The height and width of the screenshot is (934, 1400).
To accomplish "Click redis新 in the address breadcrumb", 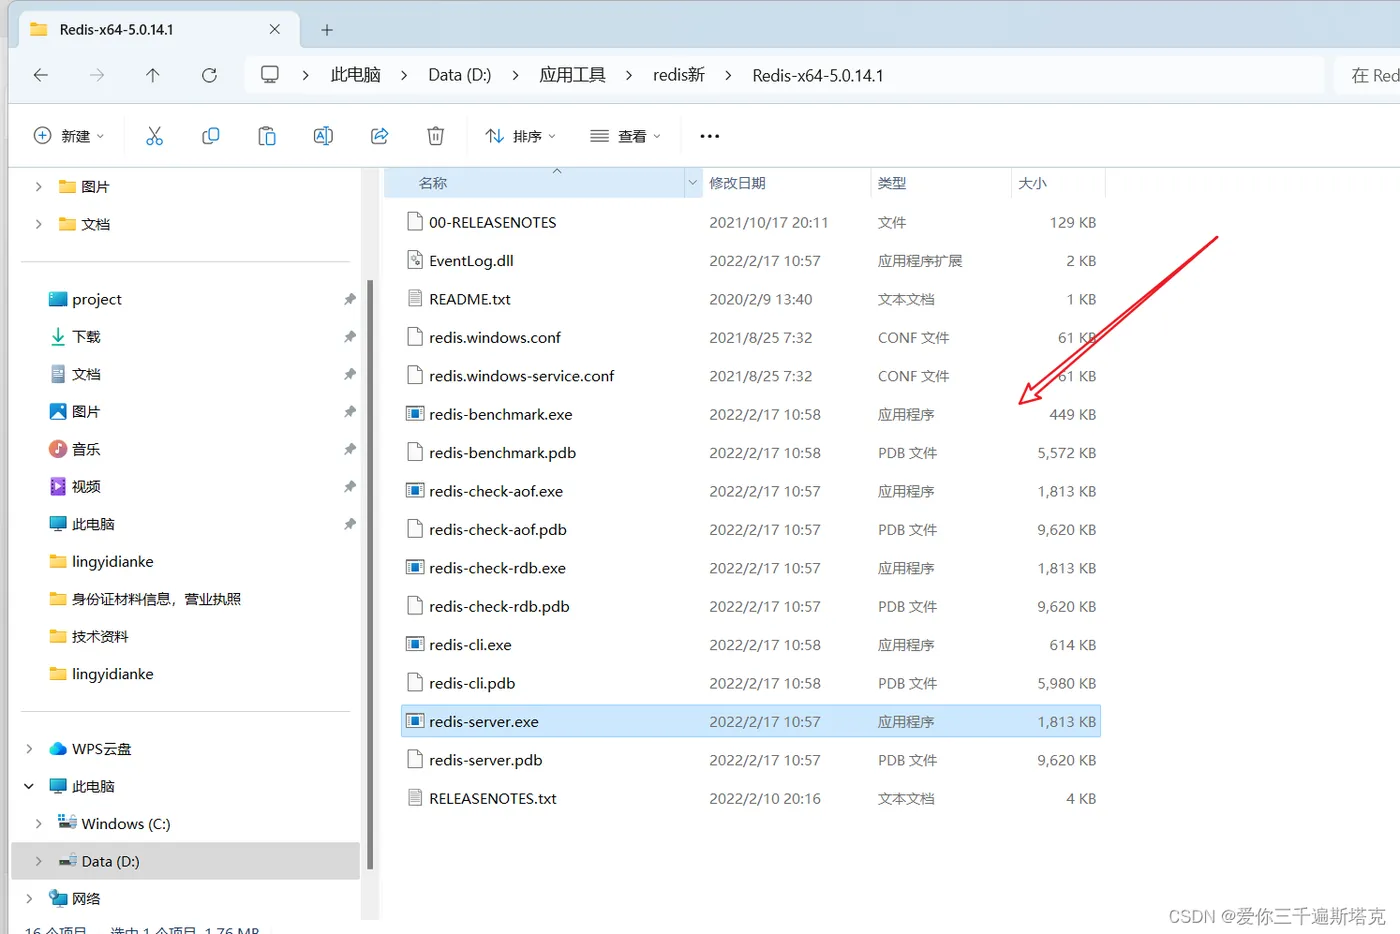I will 679,75.
